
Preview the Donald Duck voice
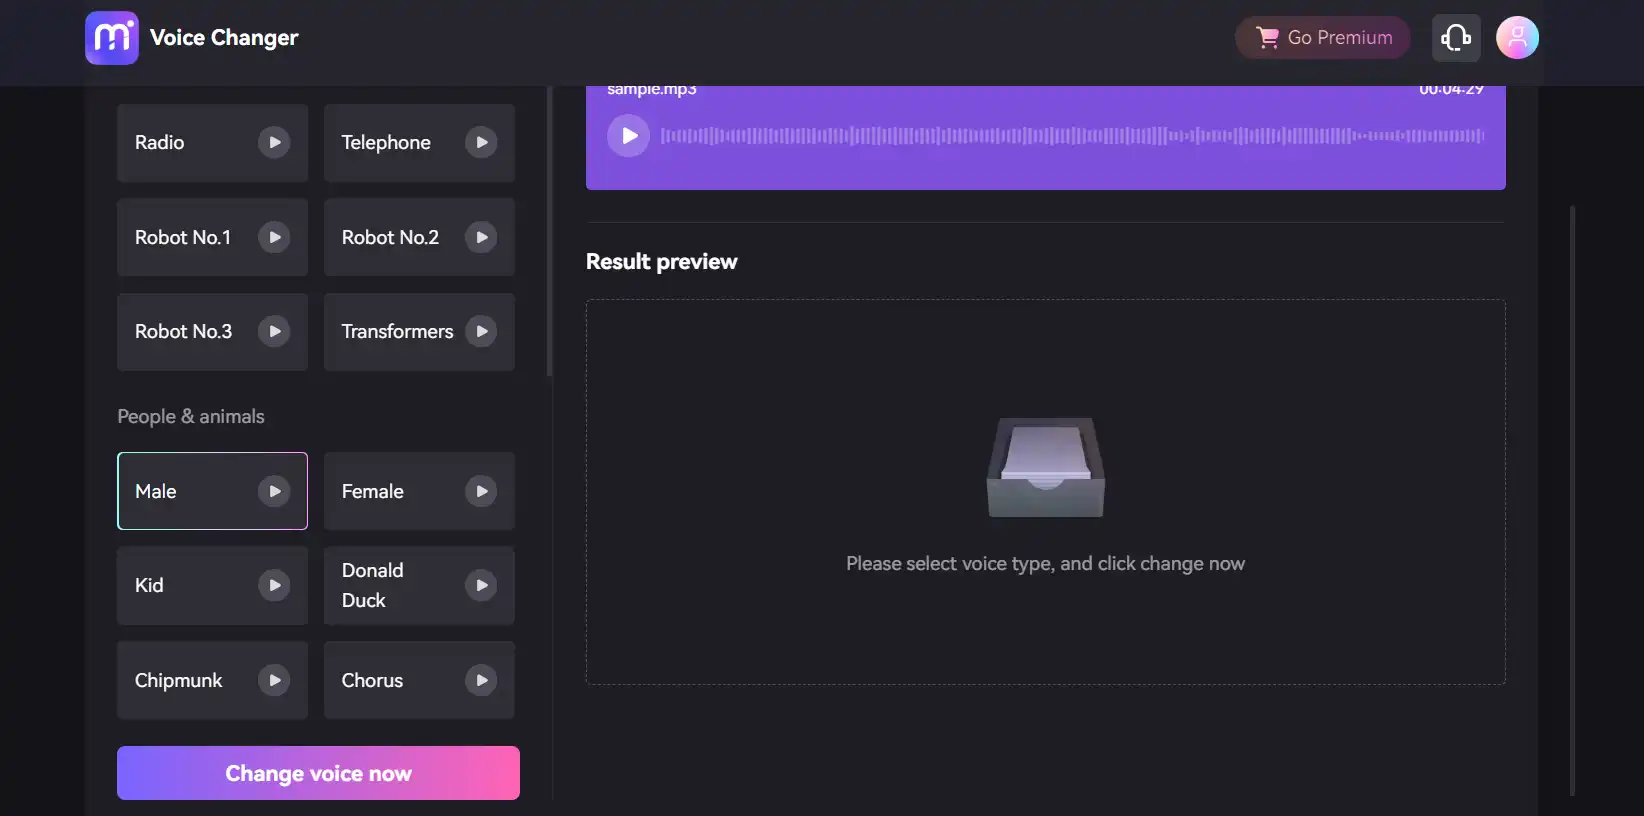click(x=481, y=585)
